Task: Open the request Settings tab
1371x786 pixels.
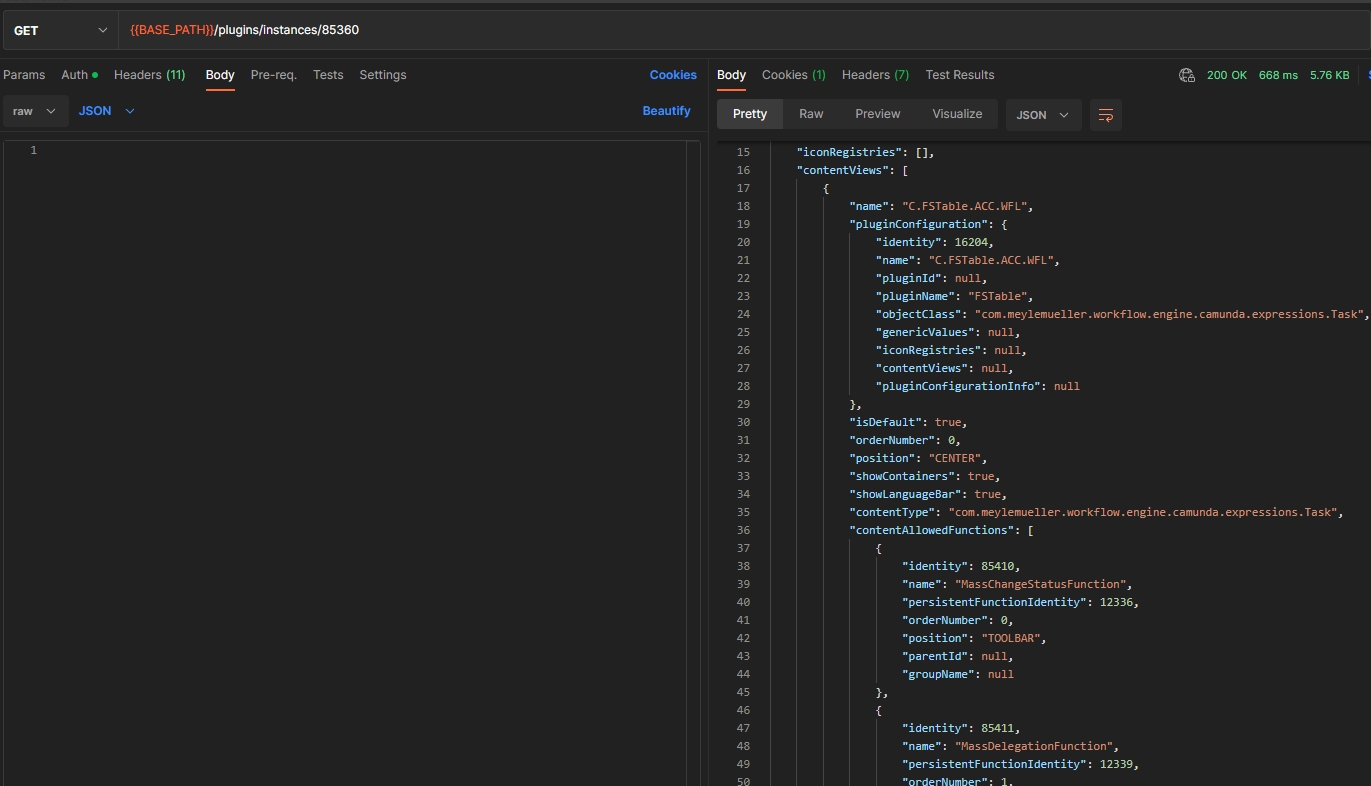Action: pos(383,75)
